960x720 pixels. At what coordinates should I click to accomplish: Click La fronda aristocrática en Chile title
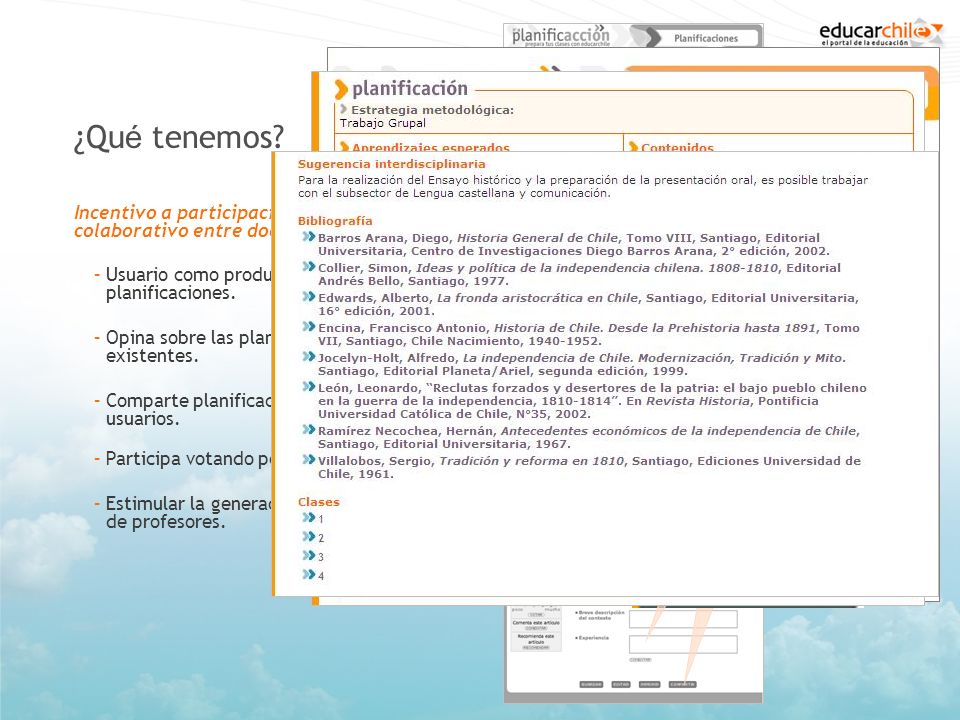pyautogui.click(x=538, y=298)
